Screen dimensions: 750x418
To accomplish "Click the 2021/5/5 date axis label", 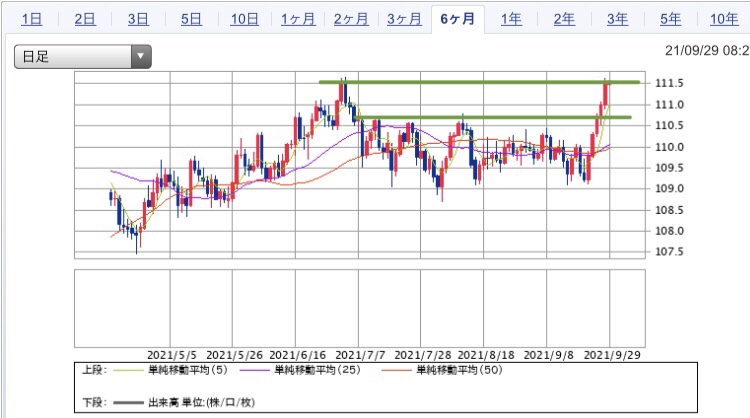I will pyautogui.click(x=172, y=355).
